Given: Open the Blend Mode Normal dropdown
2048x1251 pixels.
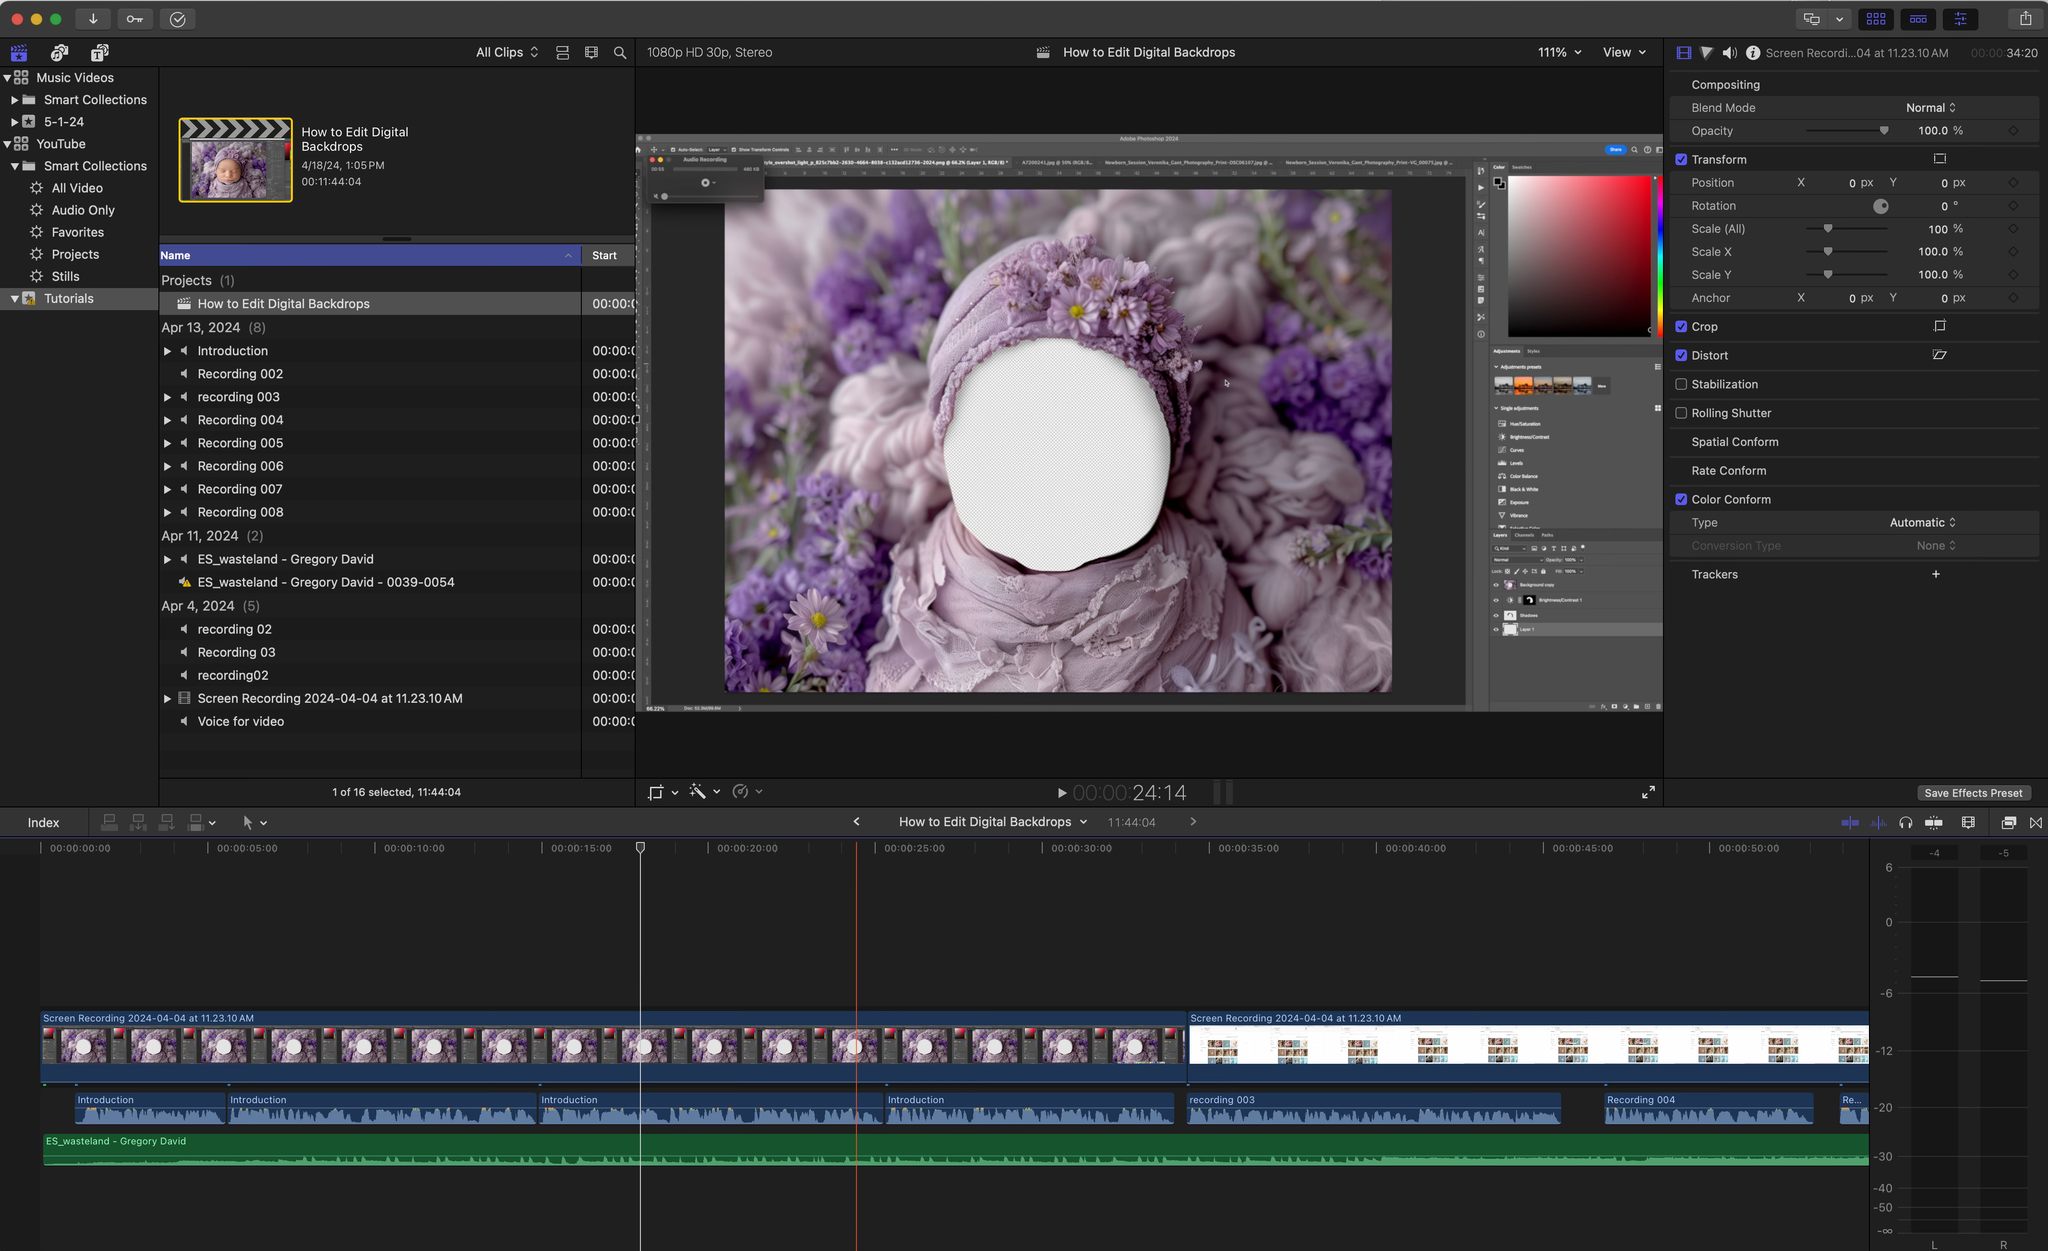Looking at the screenshot, I should coord(1930,108).
